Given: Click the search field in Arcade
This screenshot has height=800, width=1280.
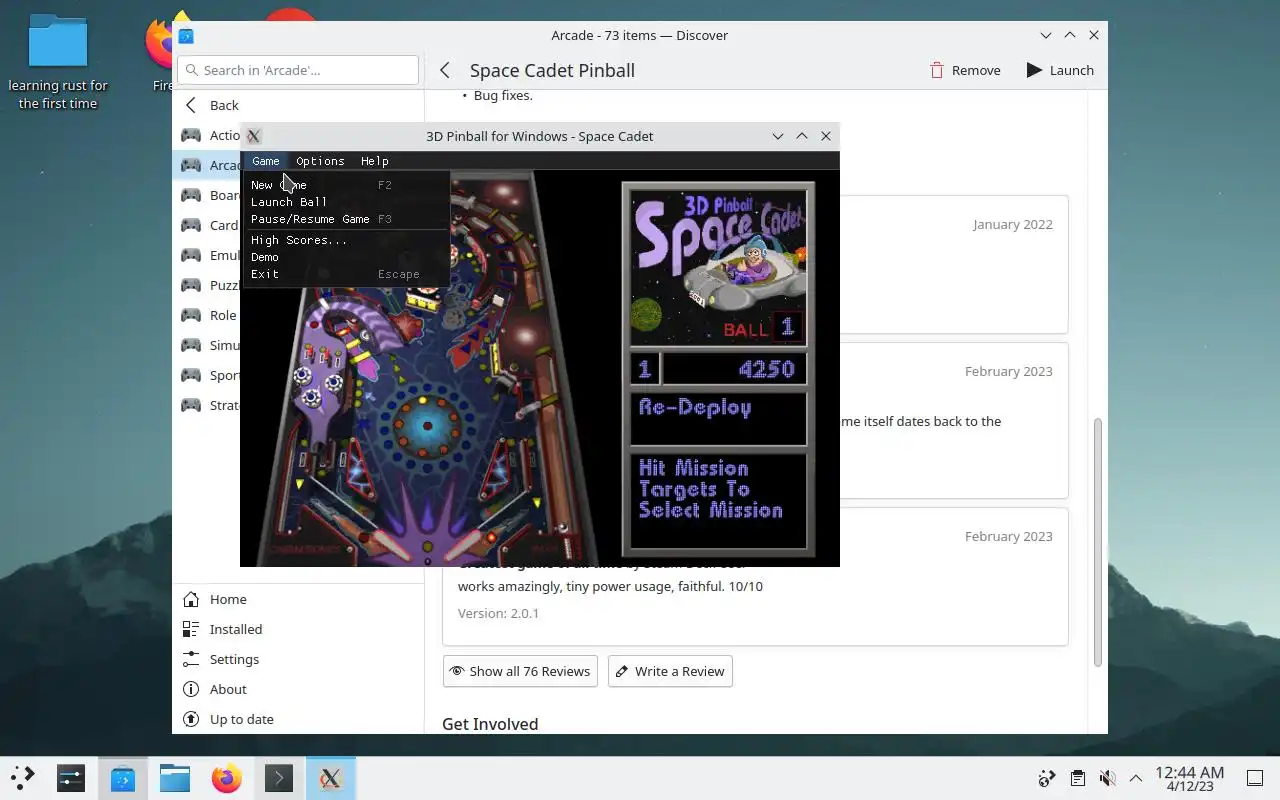Looking at the screenshot, I should pos(298,70).
